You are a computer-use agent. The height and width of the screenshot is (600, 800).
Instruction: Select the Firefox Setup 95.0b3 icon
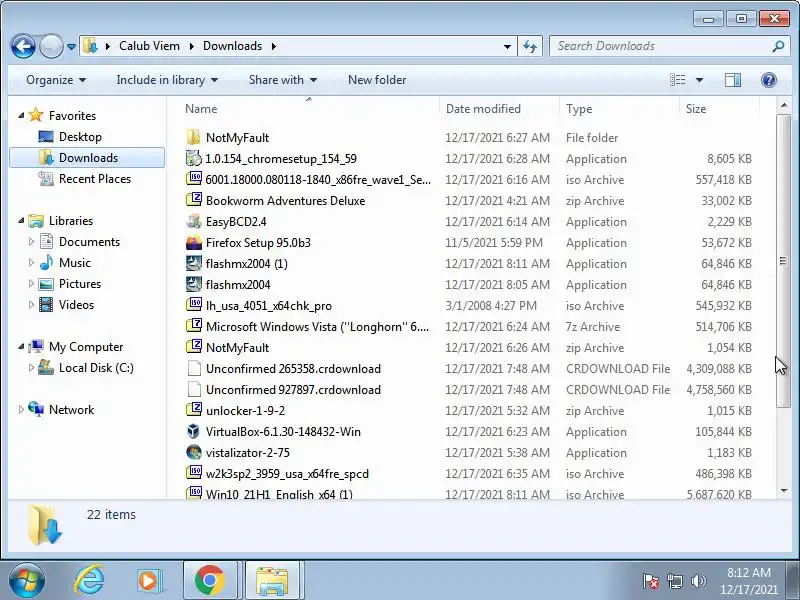(x=193, y=242)
